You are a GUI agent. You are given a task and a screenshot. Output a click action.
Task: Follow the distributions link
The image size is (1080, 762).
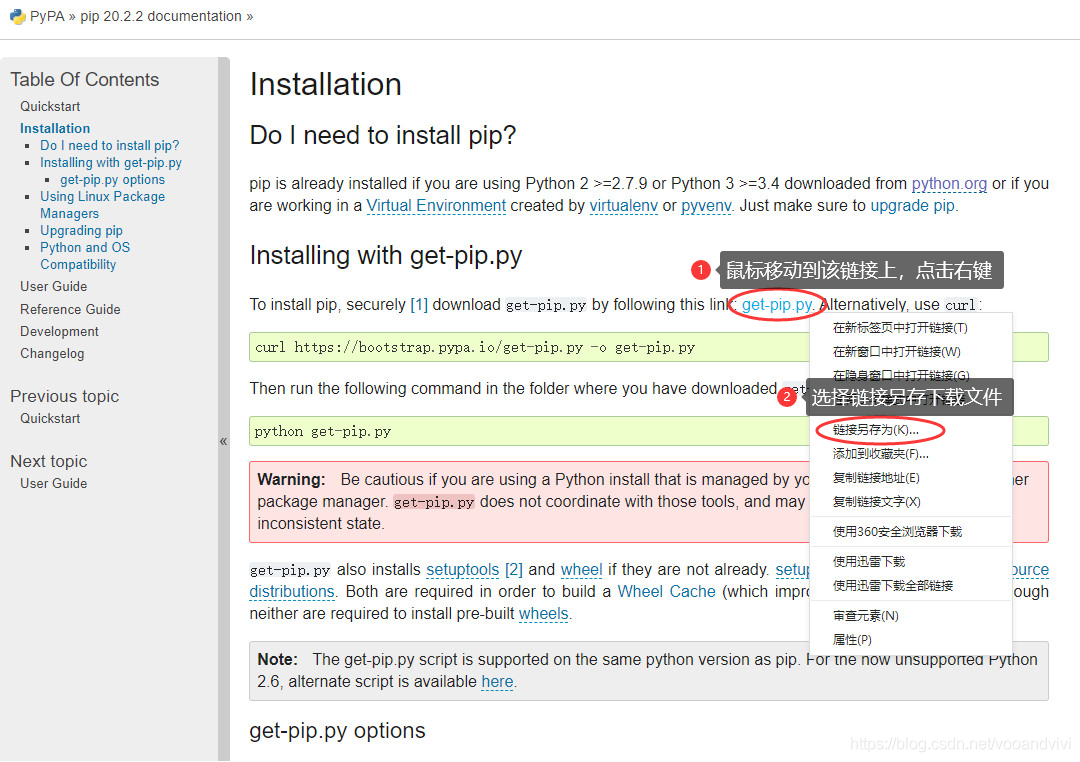292,592
